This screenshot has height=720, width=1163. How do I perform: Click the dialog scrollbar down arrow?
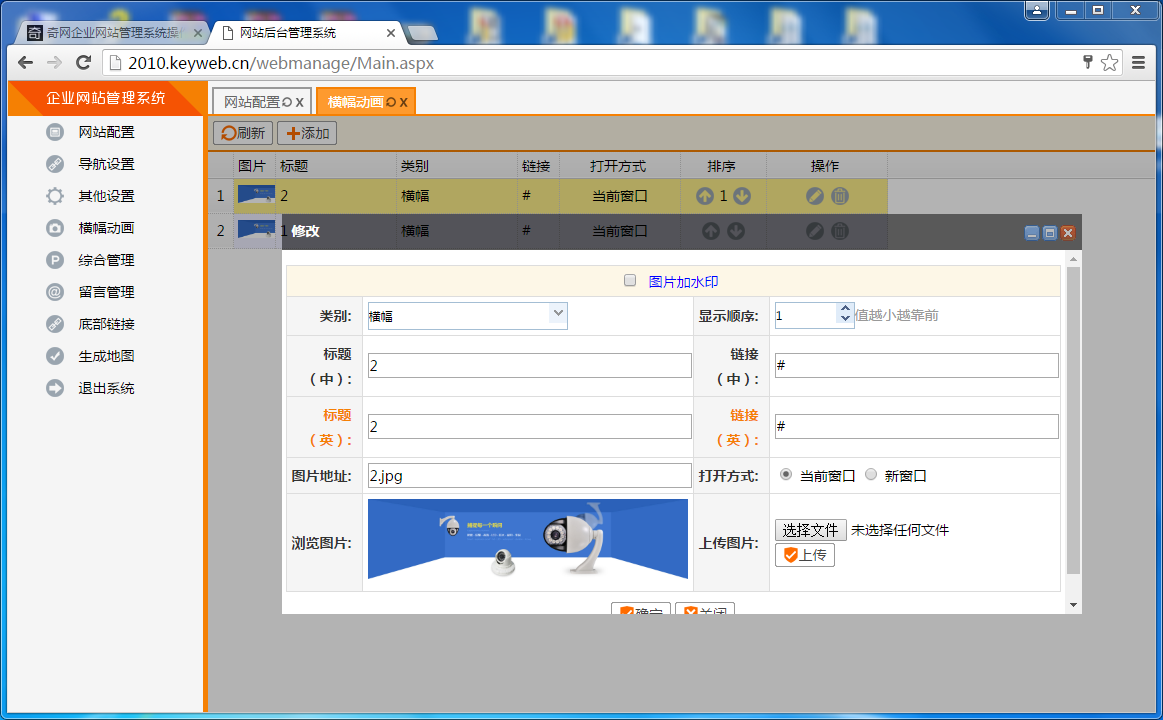point(1073,605)
